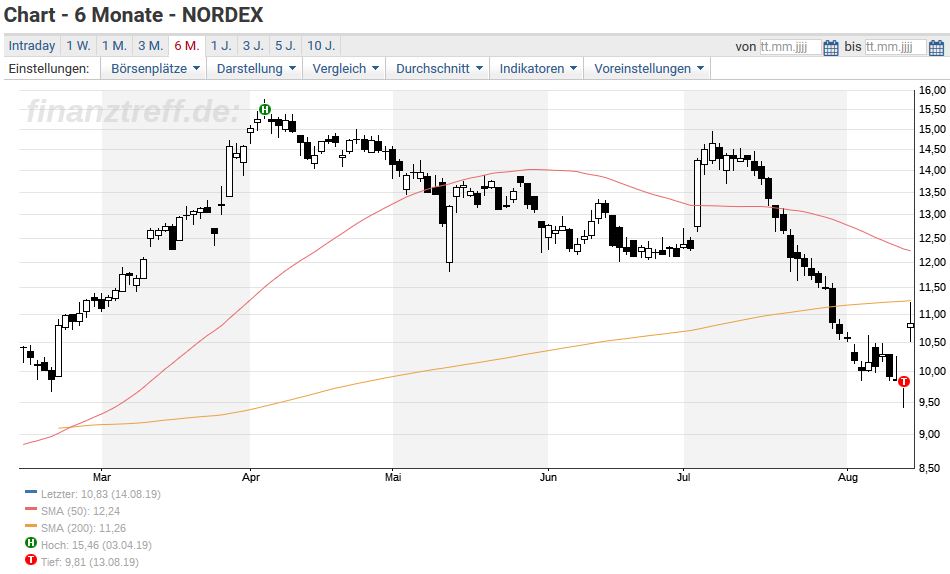
Task: Expand the Durchschnitt dropdown
Action: [439, 68]
